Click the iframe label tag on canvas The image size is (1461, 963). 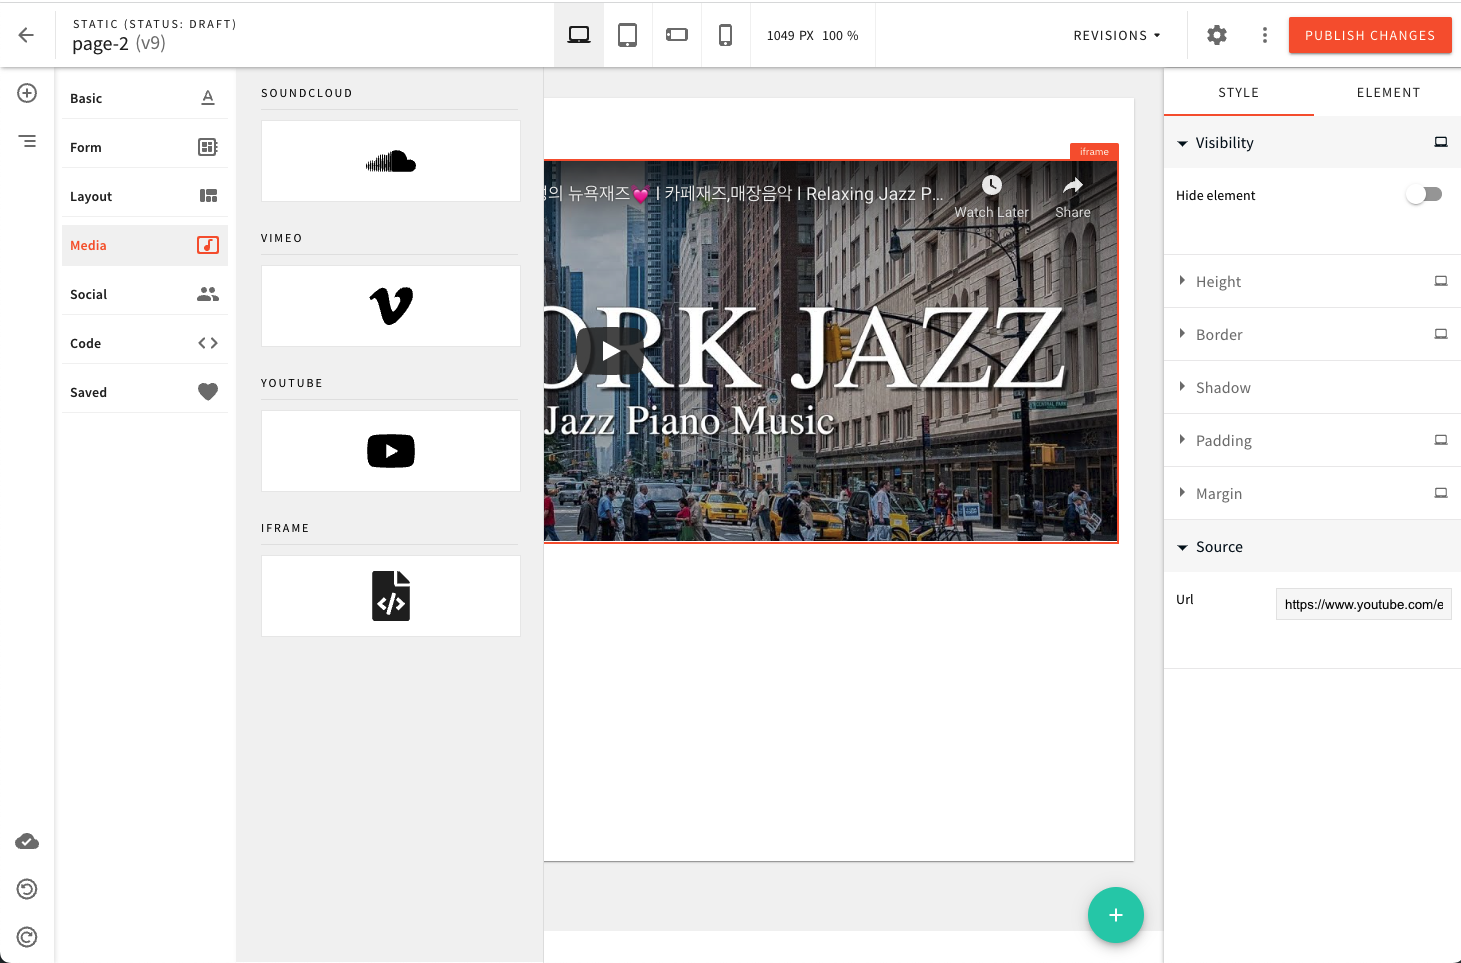pos(1094,152)
